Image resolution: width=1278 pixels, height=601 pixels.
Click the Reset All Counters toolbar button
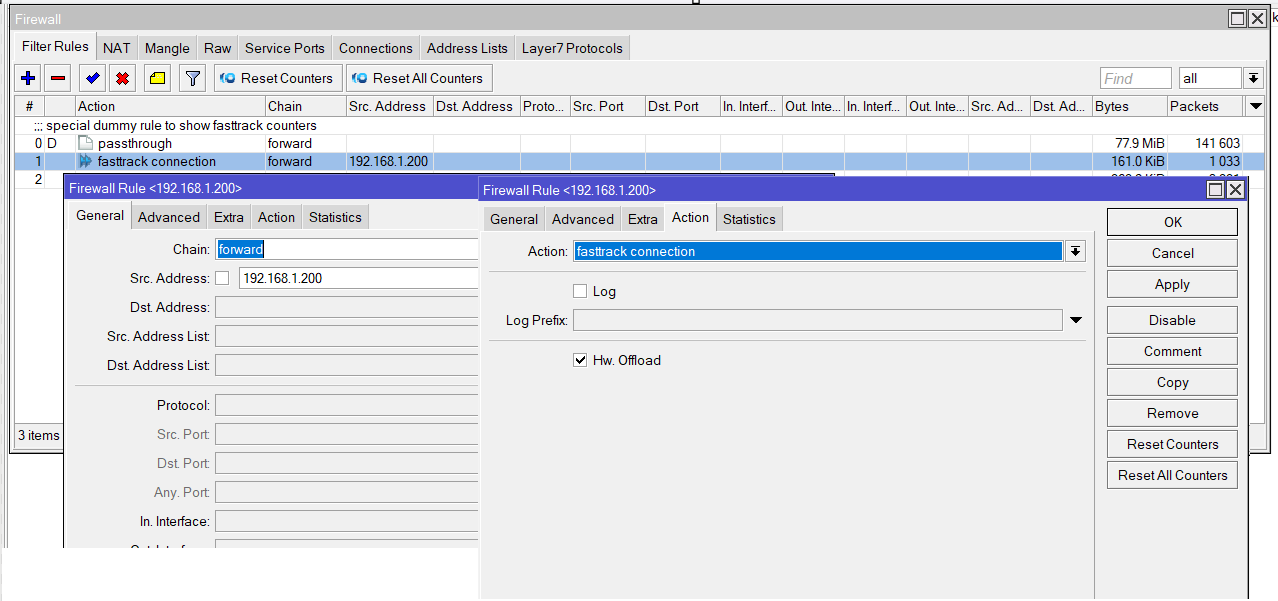point(418,78)
